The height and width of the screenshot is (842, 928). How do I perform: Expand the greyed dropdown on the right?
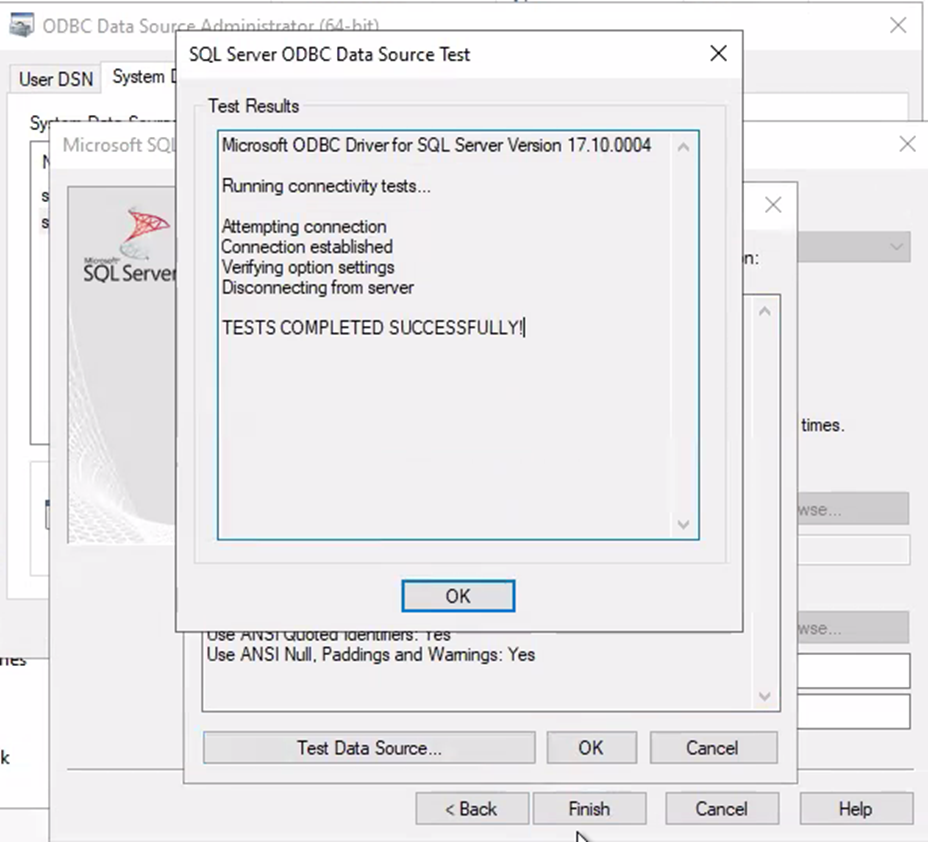click(x=895, y=246)
